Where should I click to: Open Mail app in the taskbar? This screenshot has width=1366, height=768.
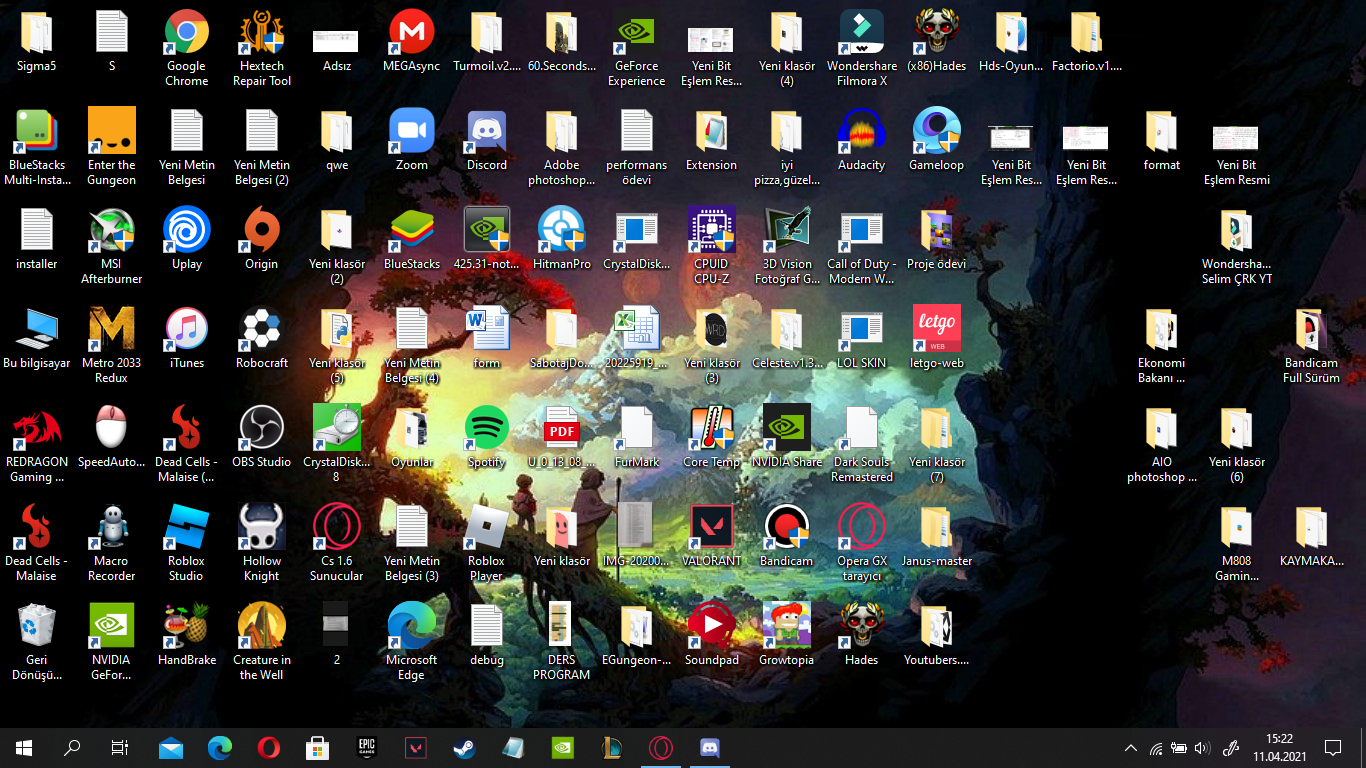coord(171,747)
